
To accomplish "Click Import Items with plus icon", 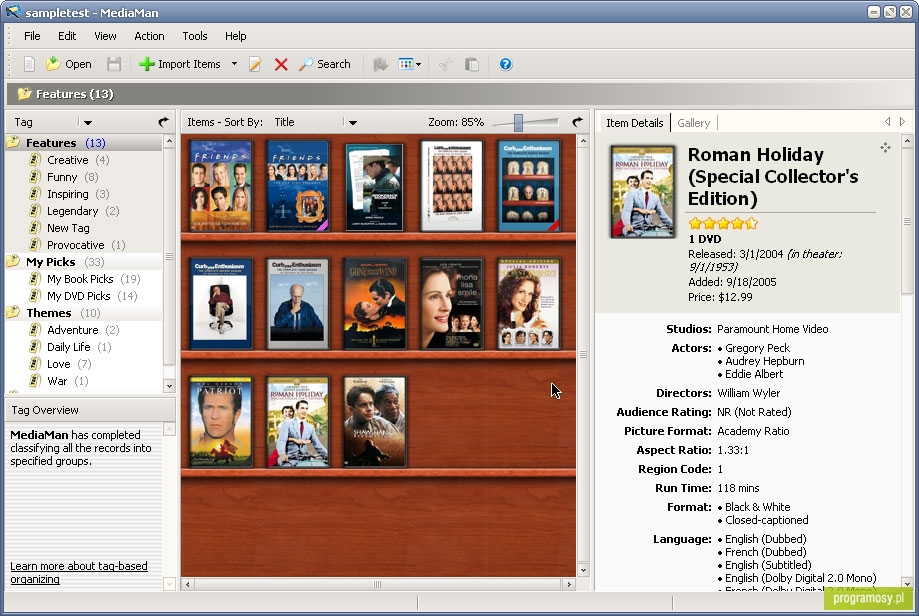I will (x=180, y=64).
